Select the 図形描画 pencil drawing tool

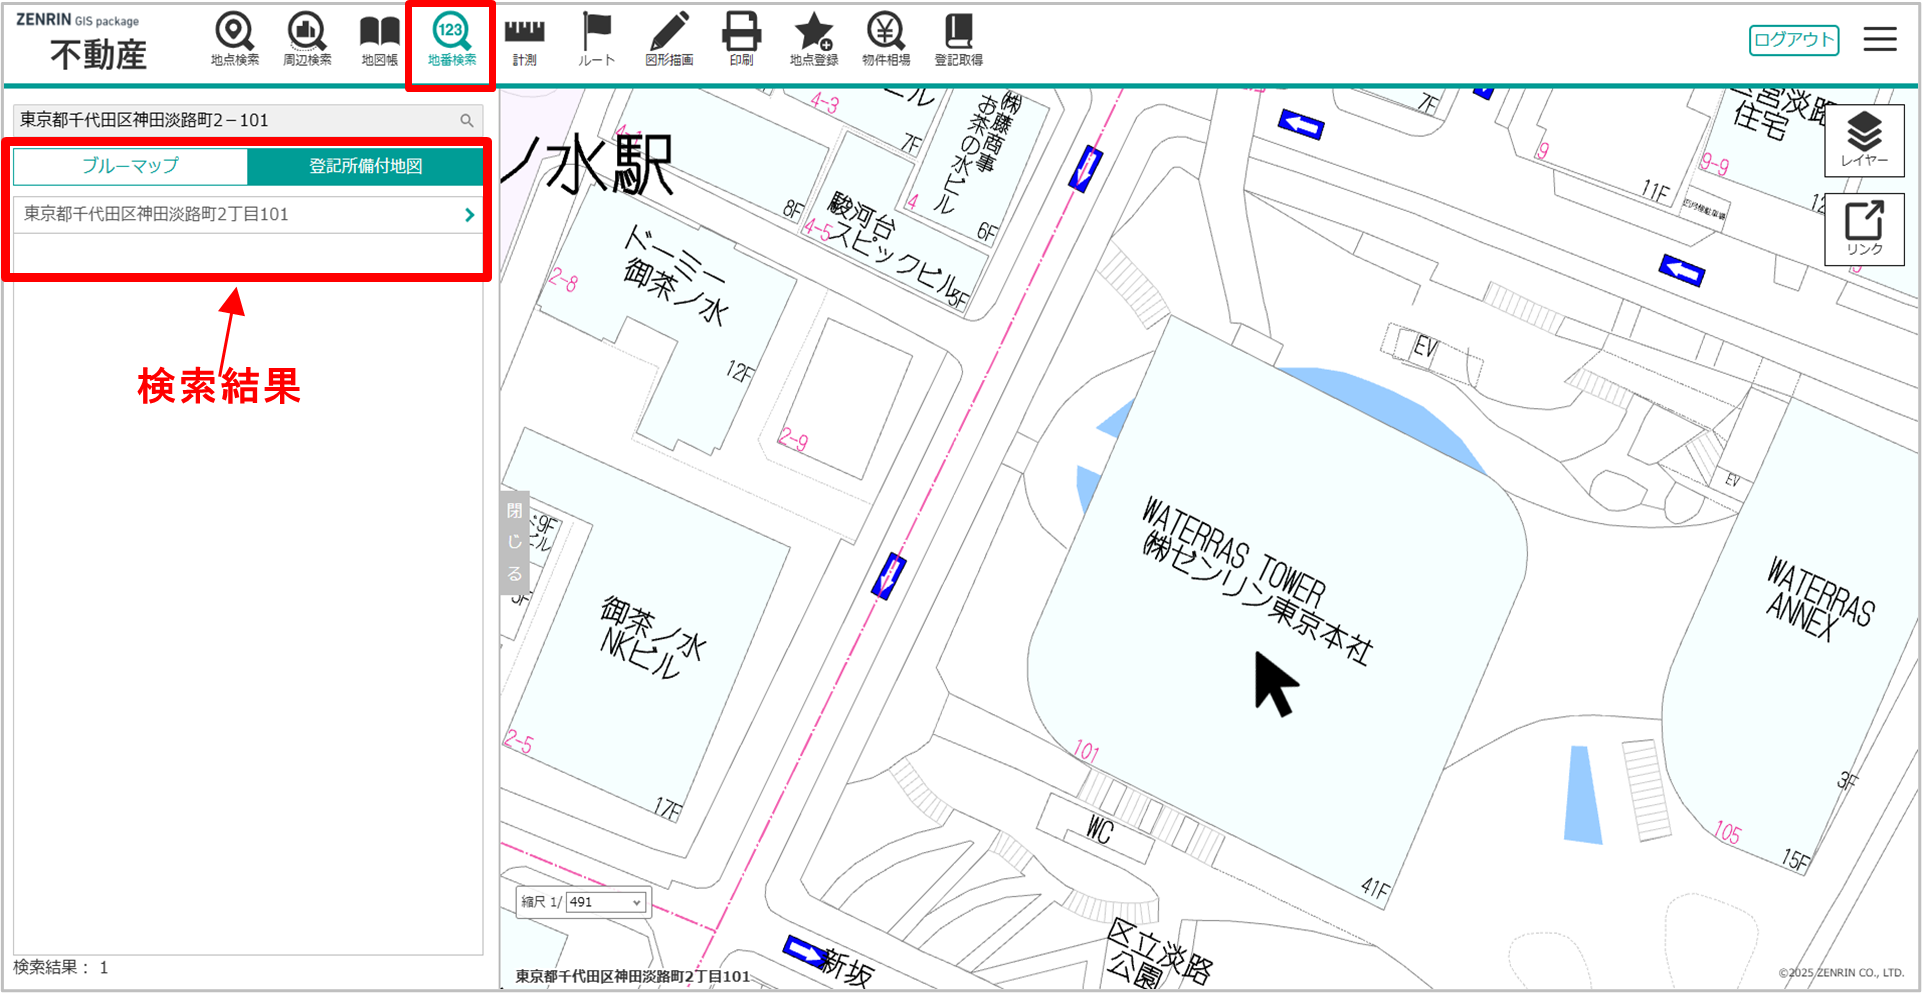669,40
